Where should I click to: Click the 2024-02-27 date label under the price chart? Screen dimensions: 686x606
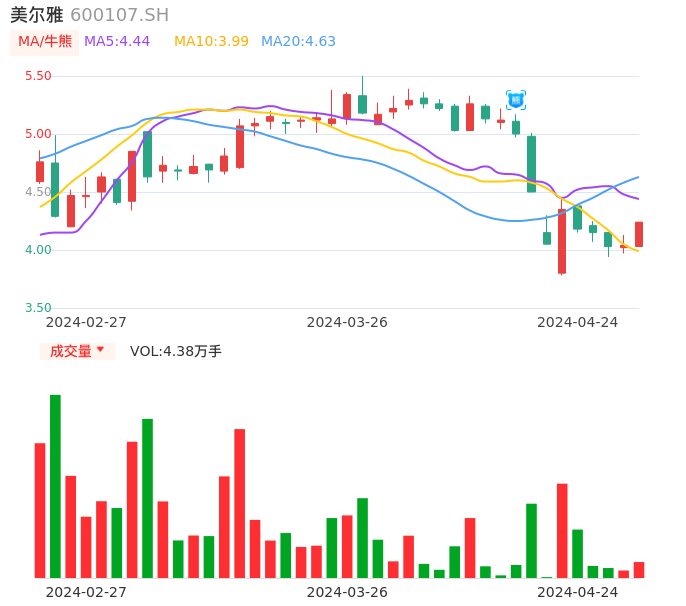[86, 322]
